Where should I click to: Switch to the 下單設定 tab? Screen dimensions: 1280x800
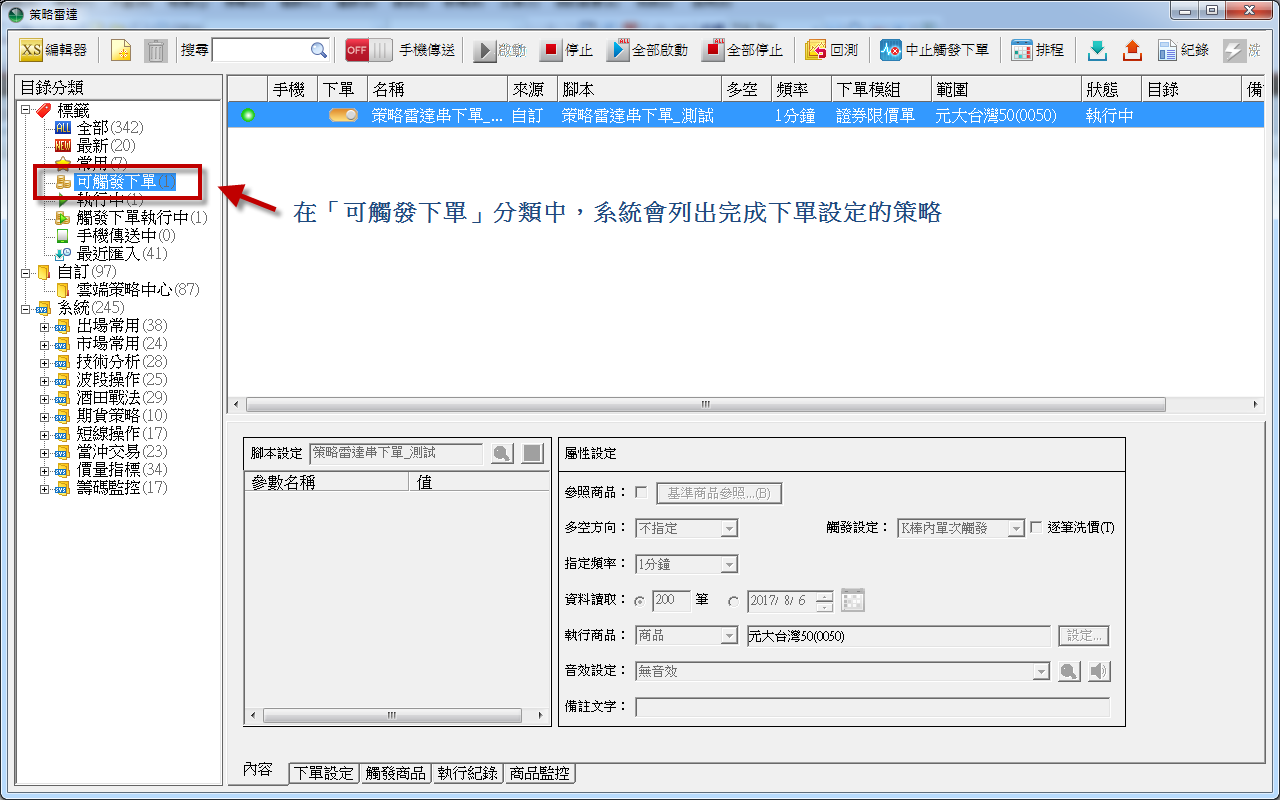pos(323,773)
